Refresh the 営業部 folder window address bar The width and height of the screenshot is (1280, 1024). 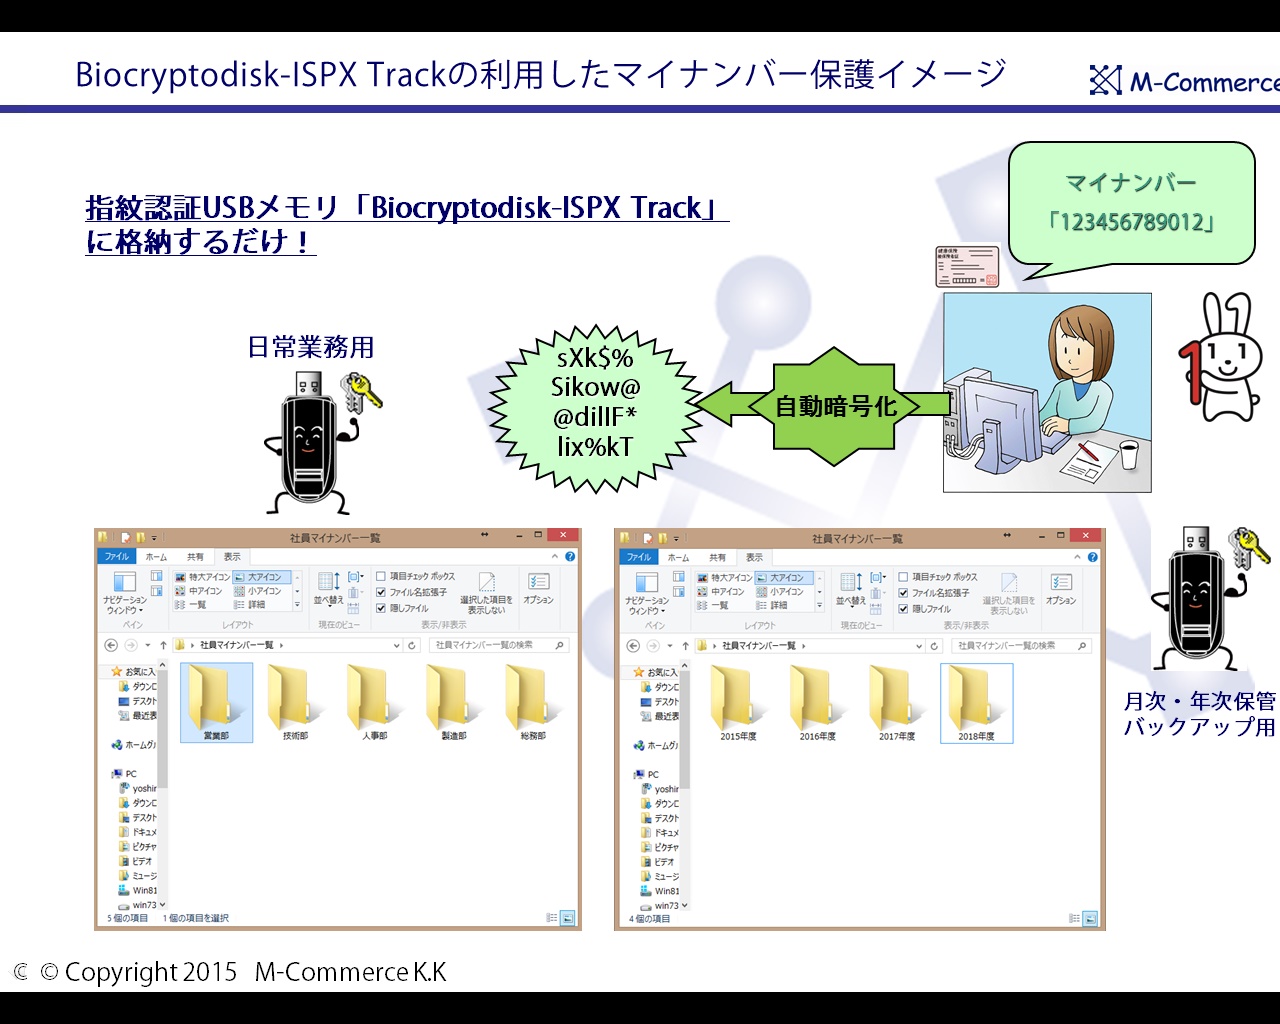click(411, 645)
